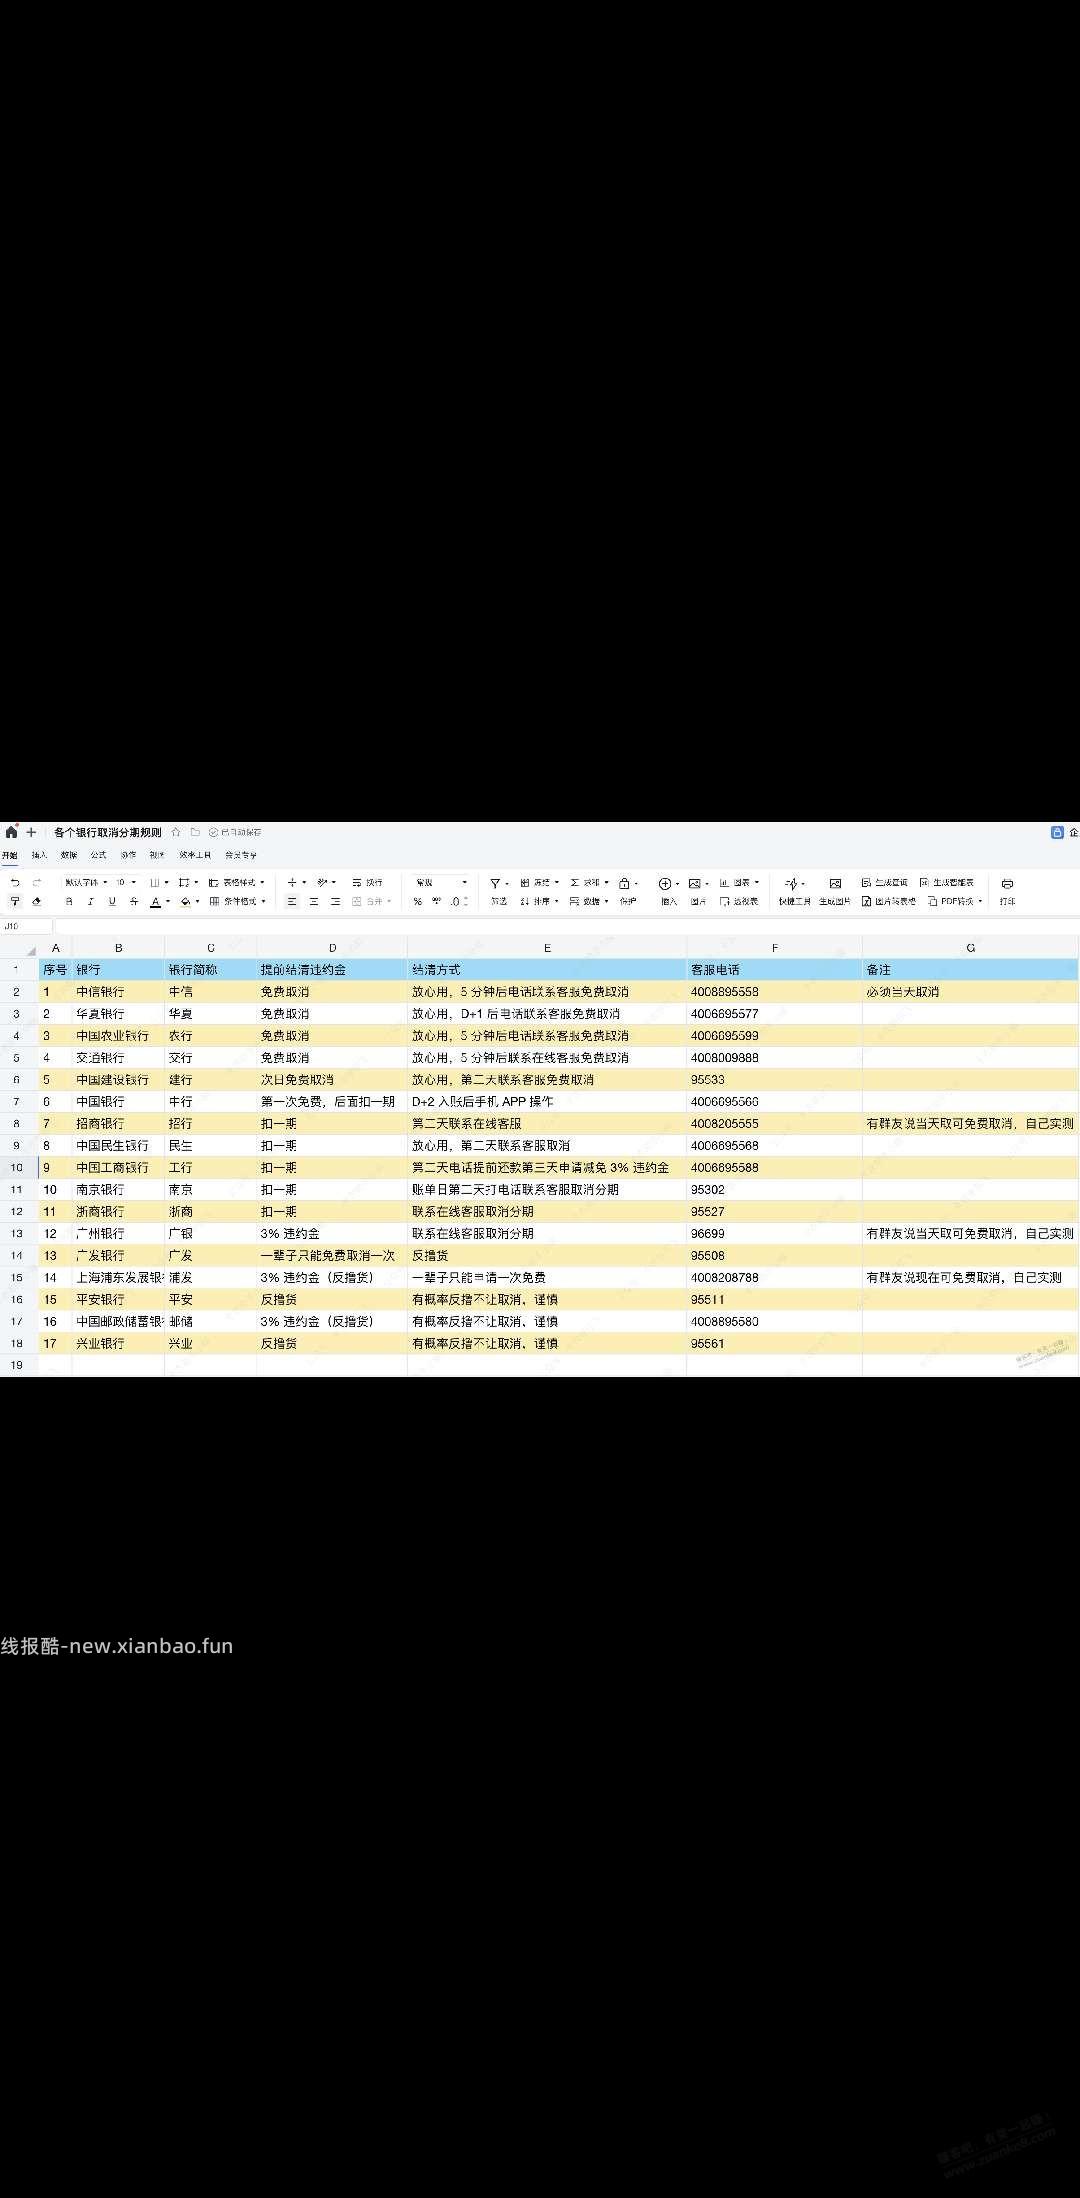The height and width of the screenshot is (2198, 1080).
Task: Select phone cell 96699
Action: (774, 1234)
